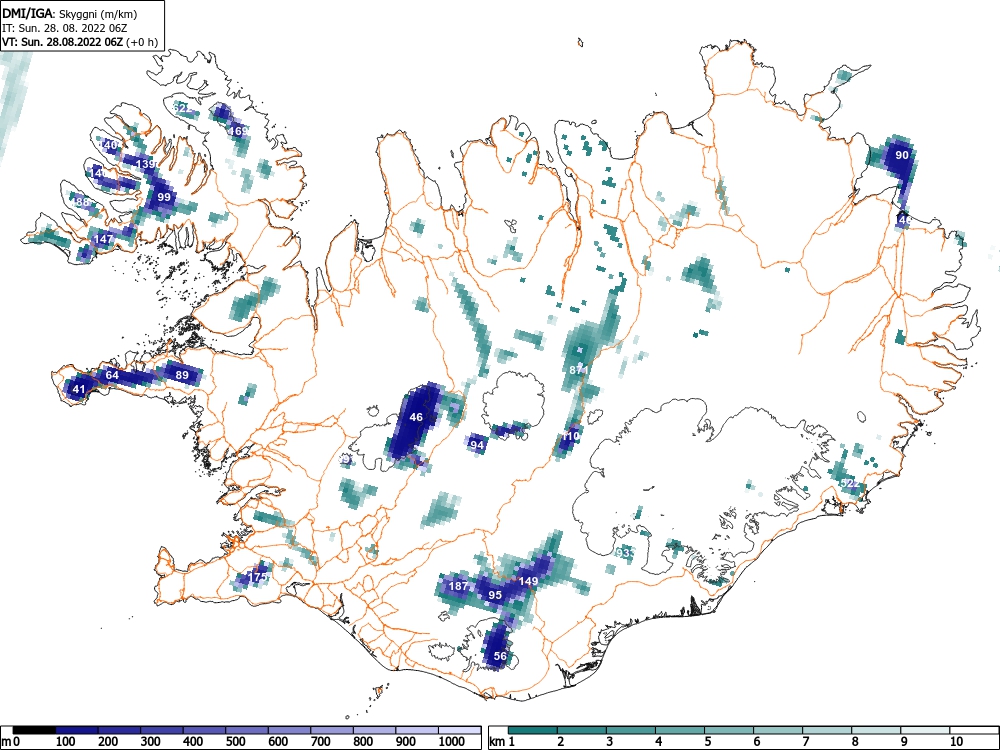The width and height of the screenshot is (1000, 750).
Task: Click the '500' label in the metre legend
Action: (236, 742)
